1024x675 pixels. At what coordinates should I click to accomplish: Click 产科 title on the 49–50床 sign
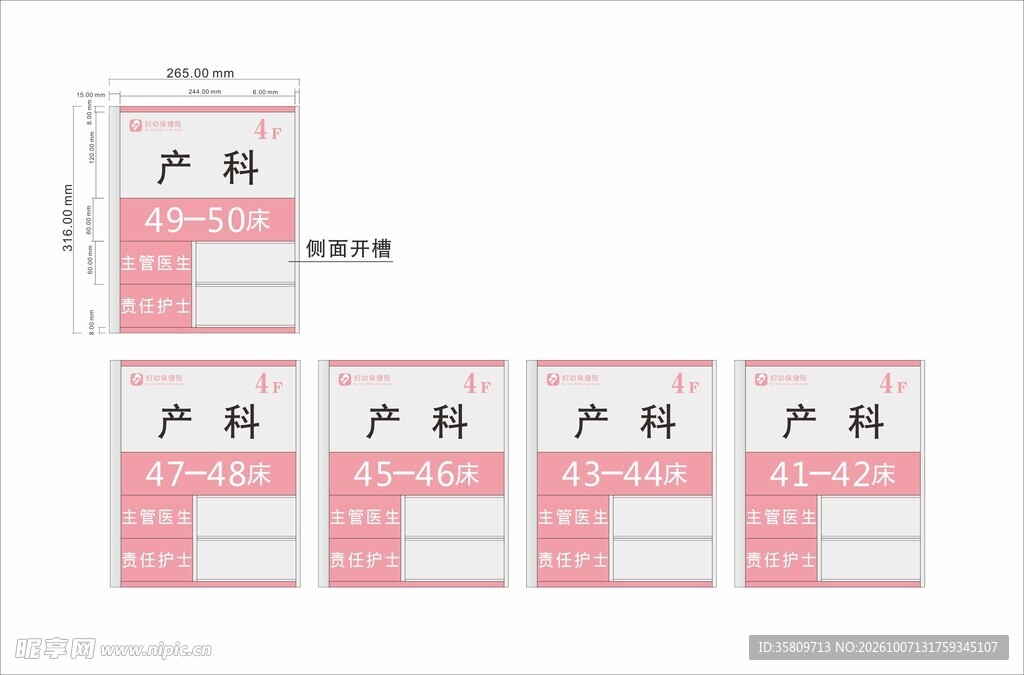[208, 168]
